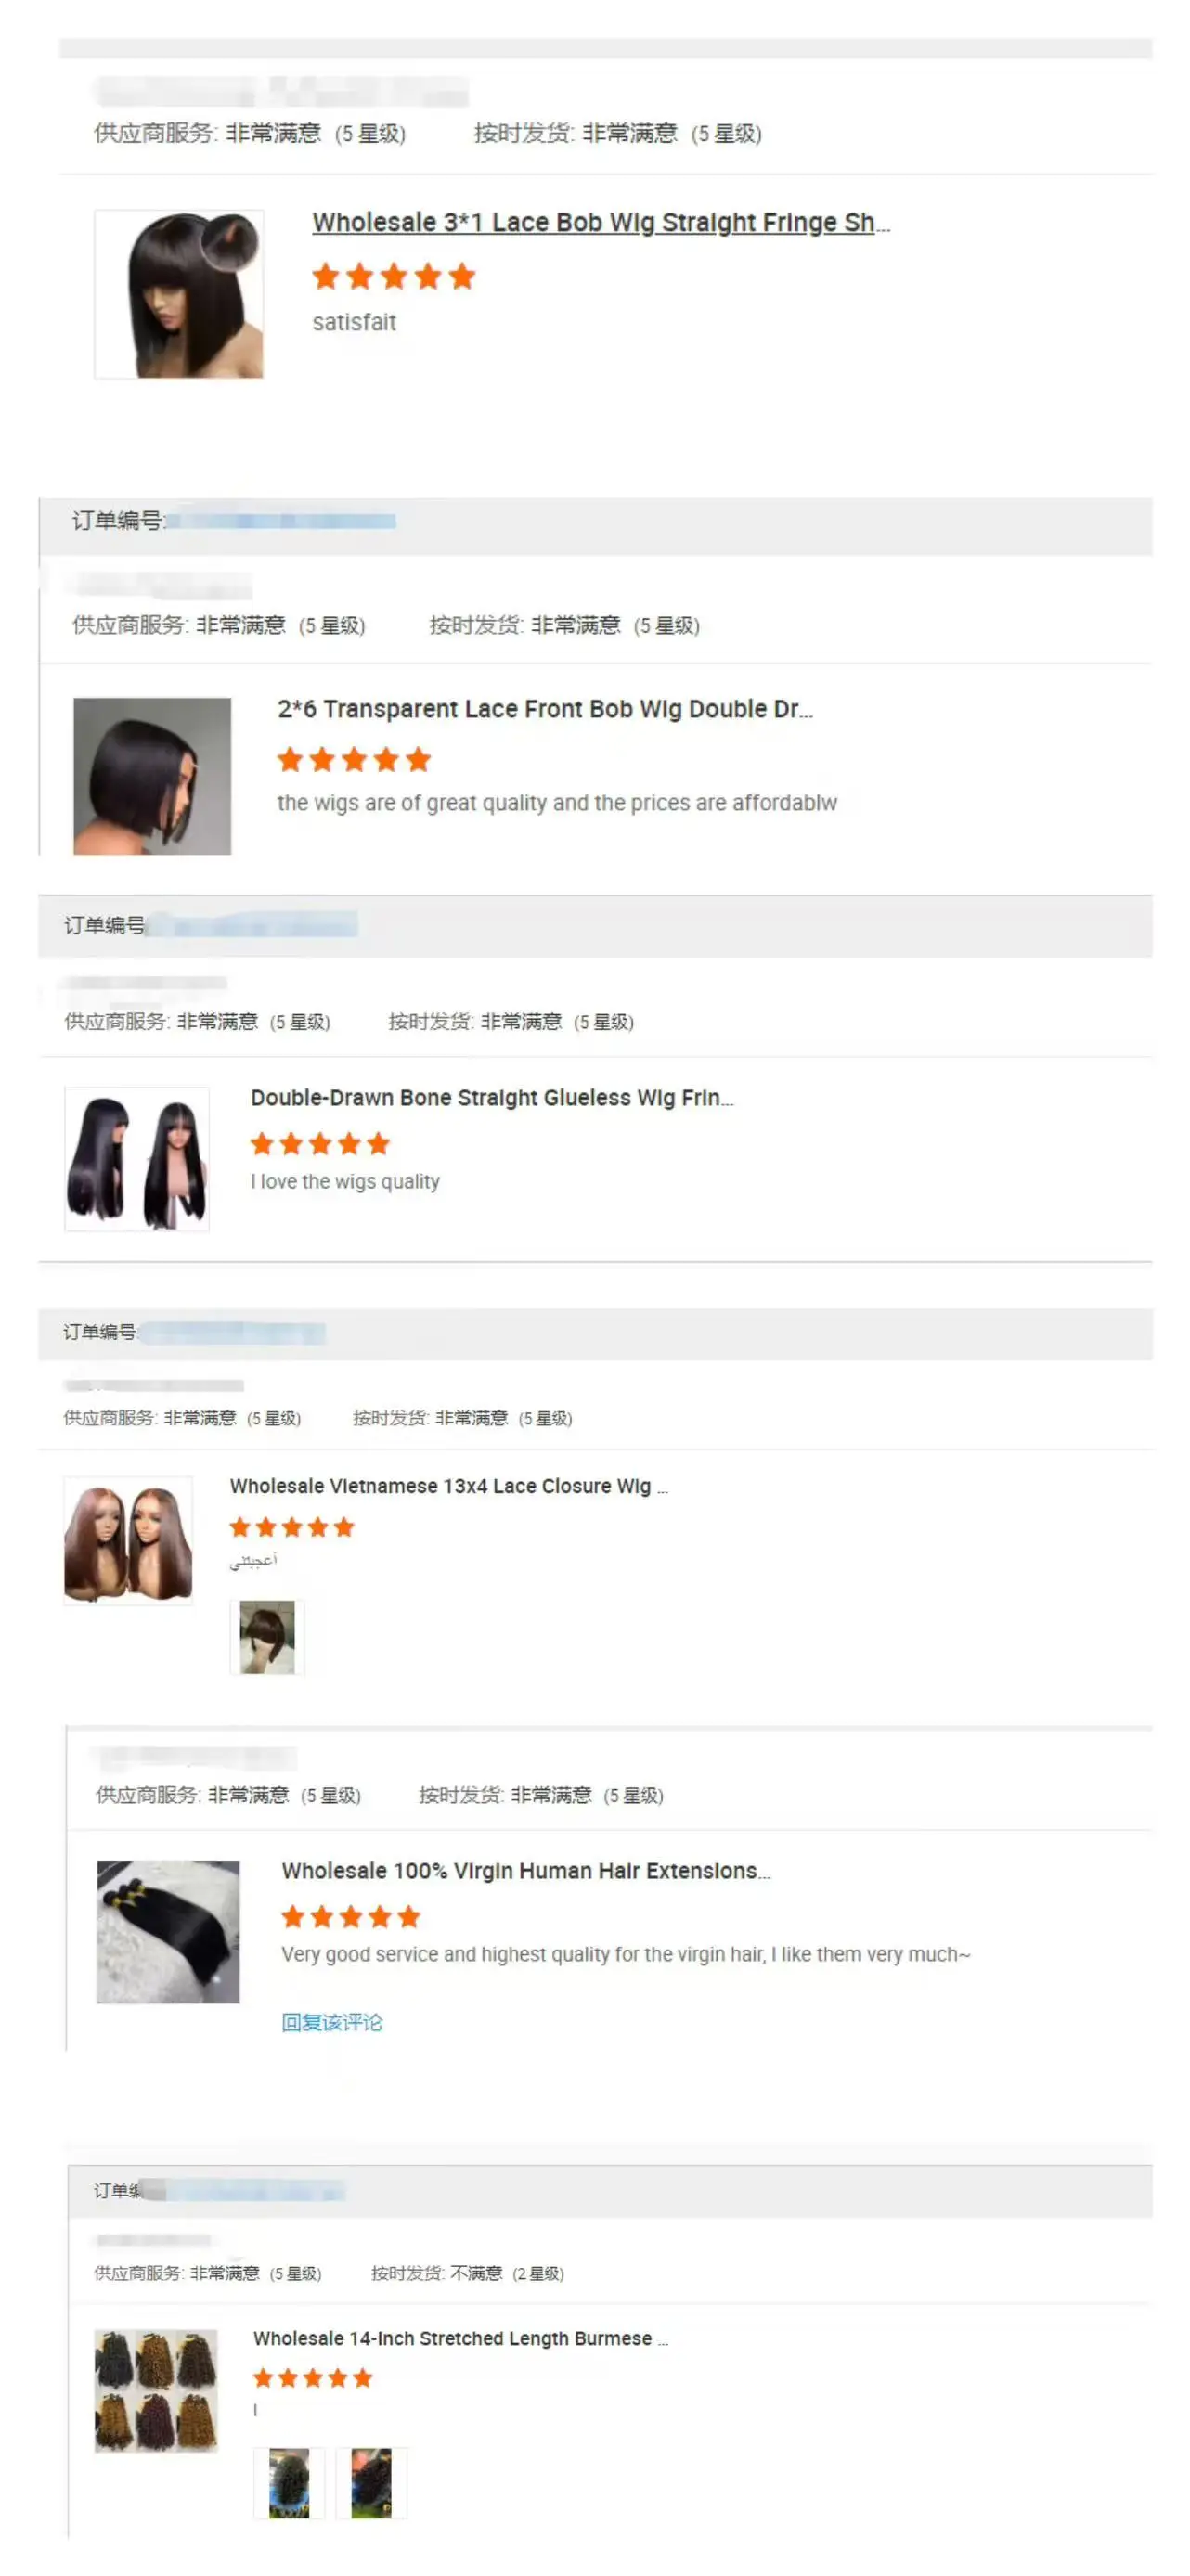Click the brown lace closure wig product thumbnail
Viewport: 1190px width, 2576px height.
[128, 1541]
